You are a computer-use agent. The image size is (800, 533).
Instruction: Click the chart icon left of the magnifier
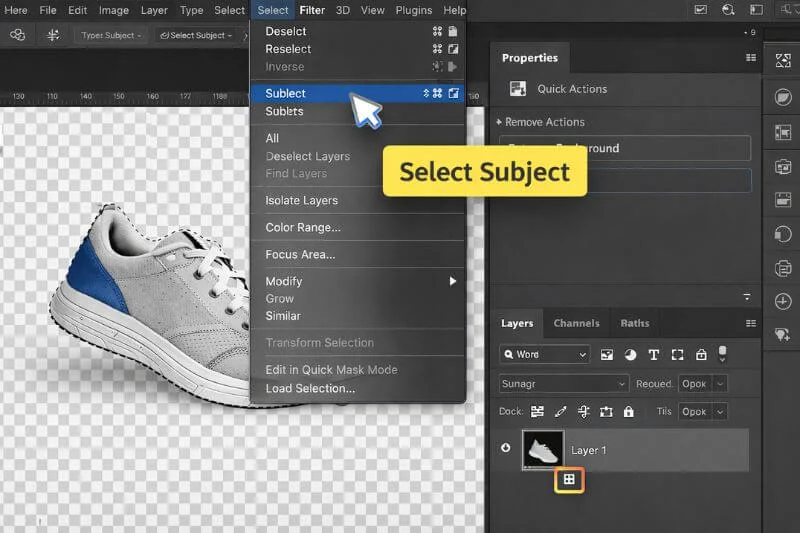[x=701, y=10]
